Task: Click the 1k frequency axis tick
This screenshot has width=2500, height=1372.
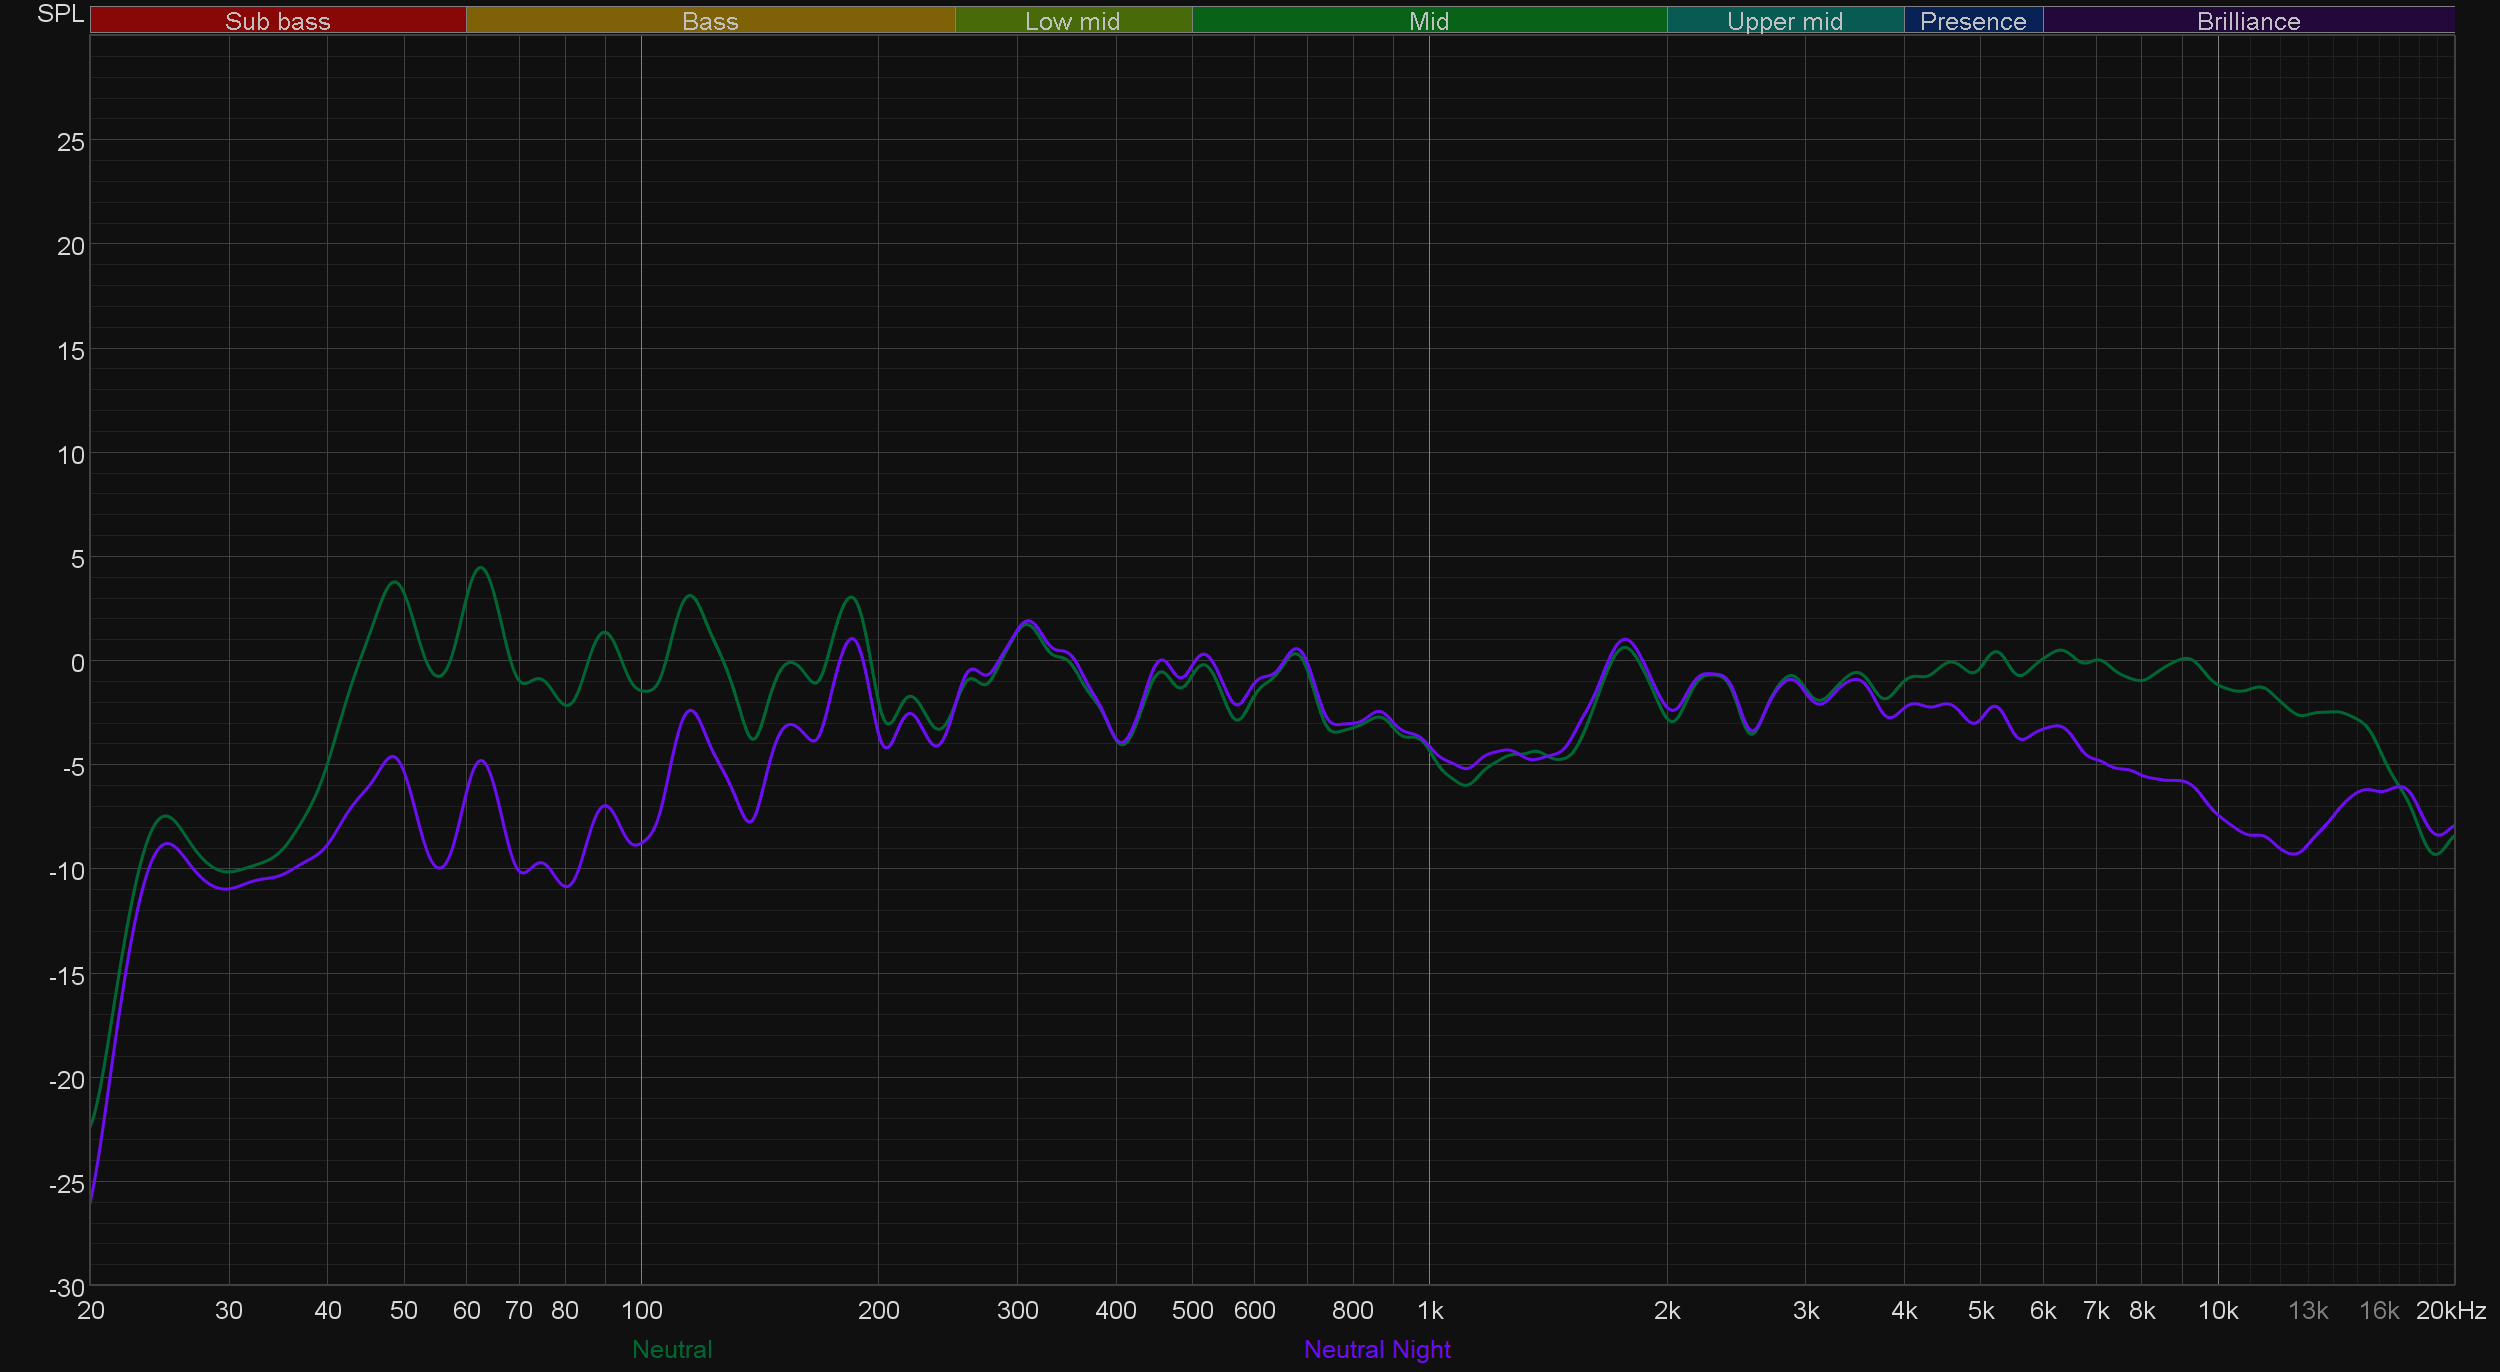Action: 1430,1310
